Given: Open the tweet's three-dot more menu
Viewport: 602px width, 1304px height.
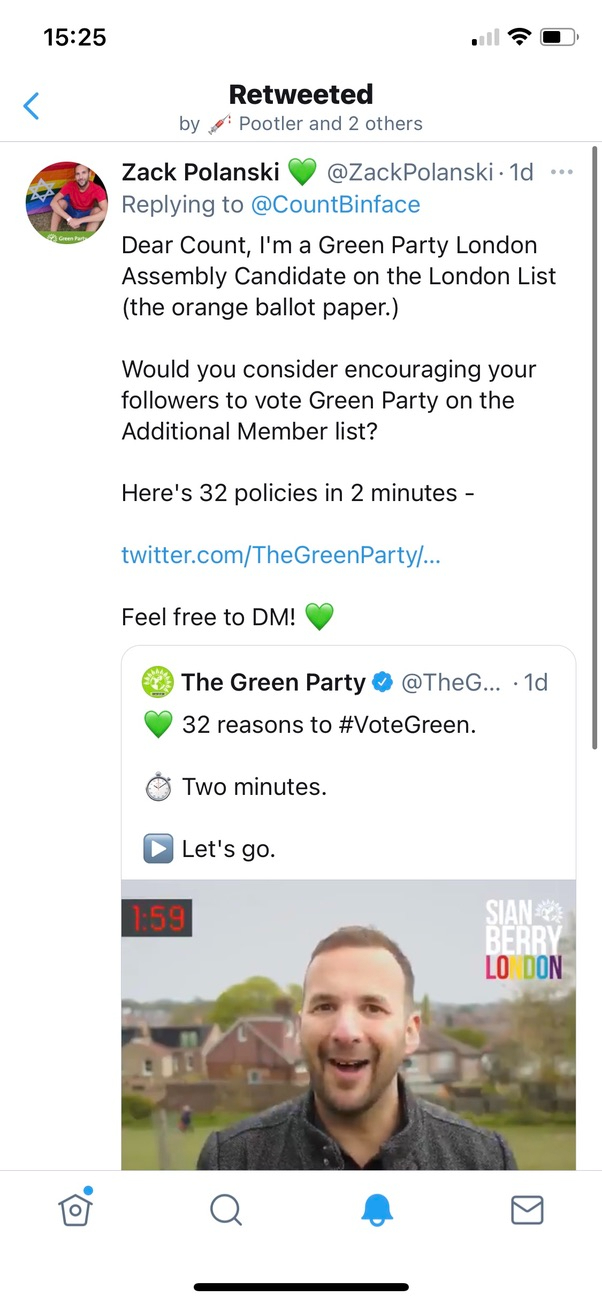Looking at the screenshot, I should click(x=562, y=173).
